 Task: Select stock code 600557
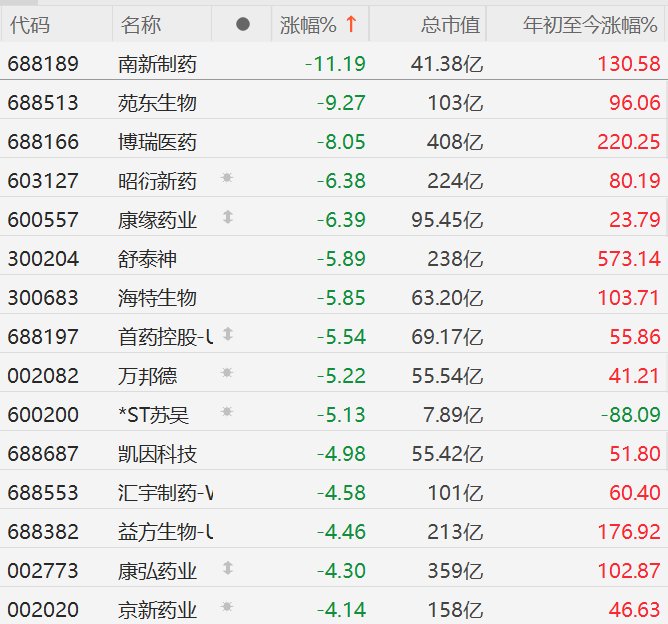click(x=43, y=220)
